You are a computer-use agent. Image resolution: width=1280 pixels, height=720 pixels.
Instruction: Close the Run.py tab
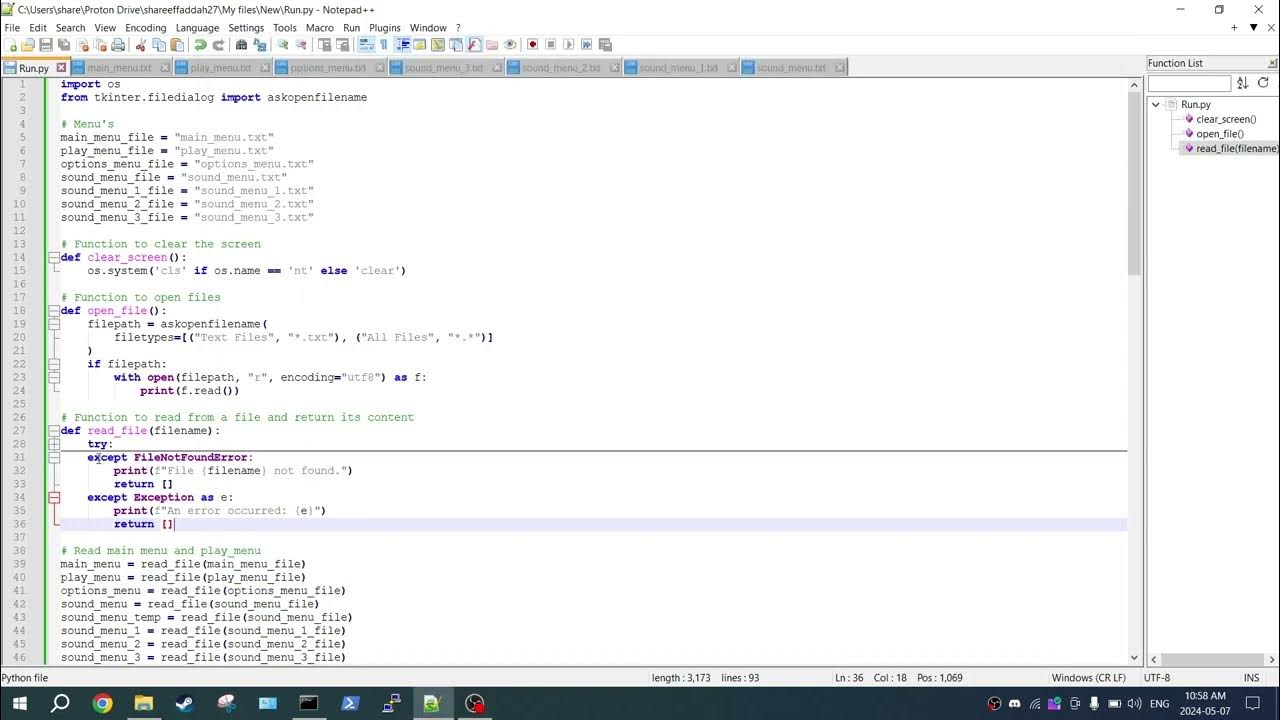point(61,68)
